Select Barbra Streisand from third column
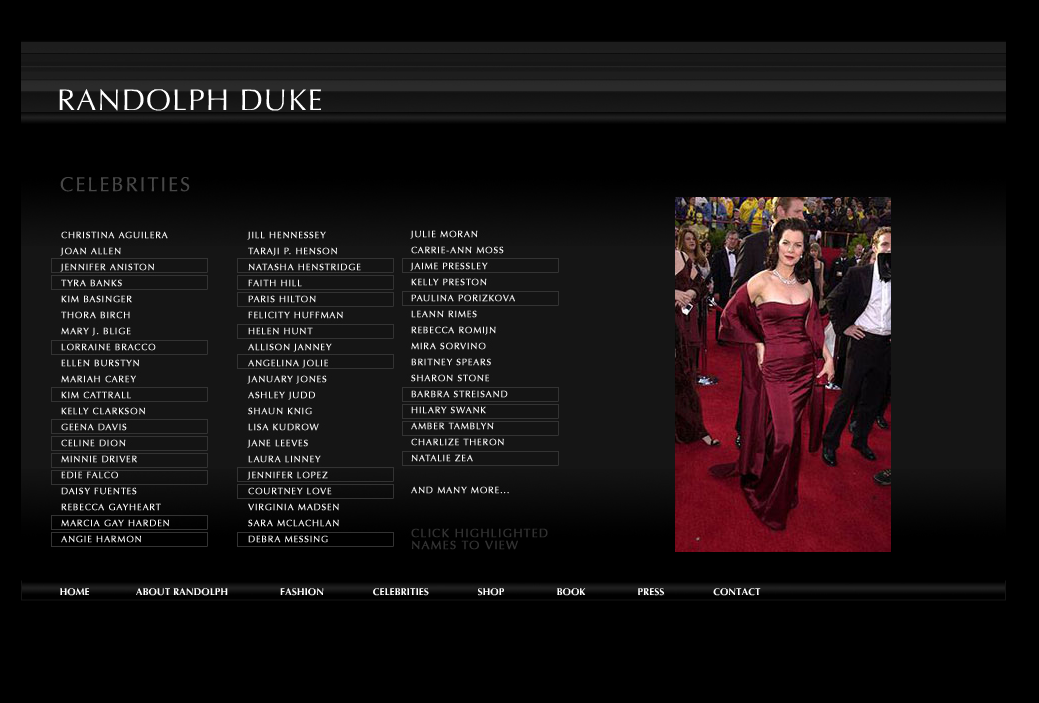Image resolution: width=1039 pixels, height=703 pixels. [480, 394]
